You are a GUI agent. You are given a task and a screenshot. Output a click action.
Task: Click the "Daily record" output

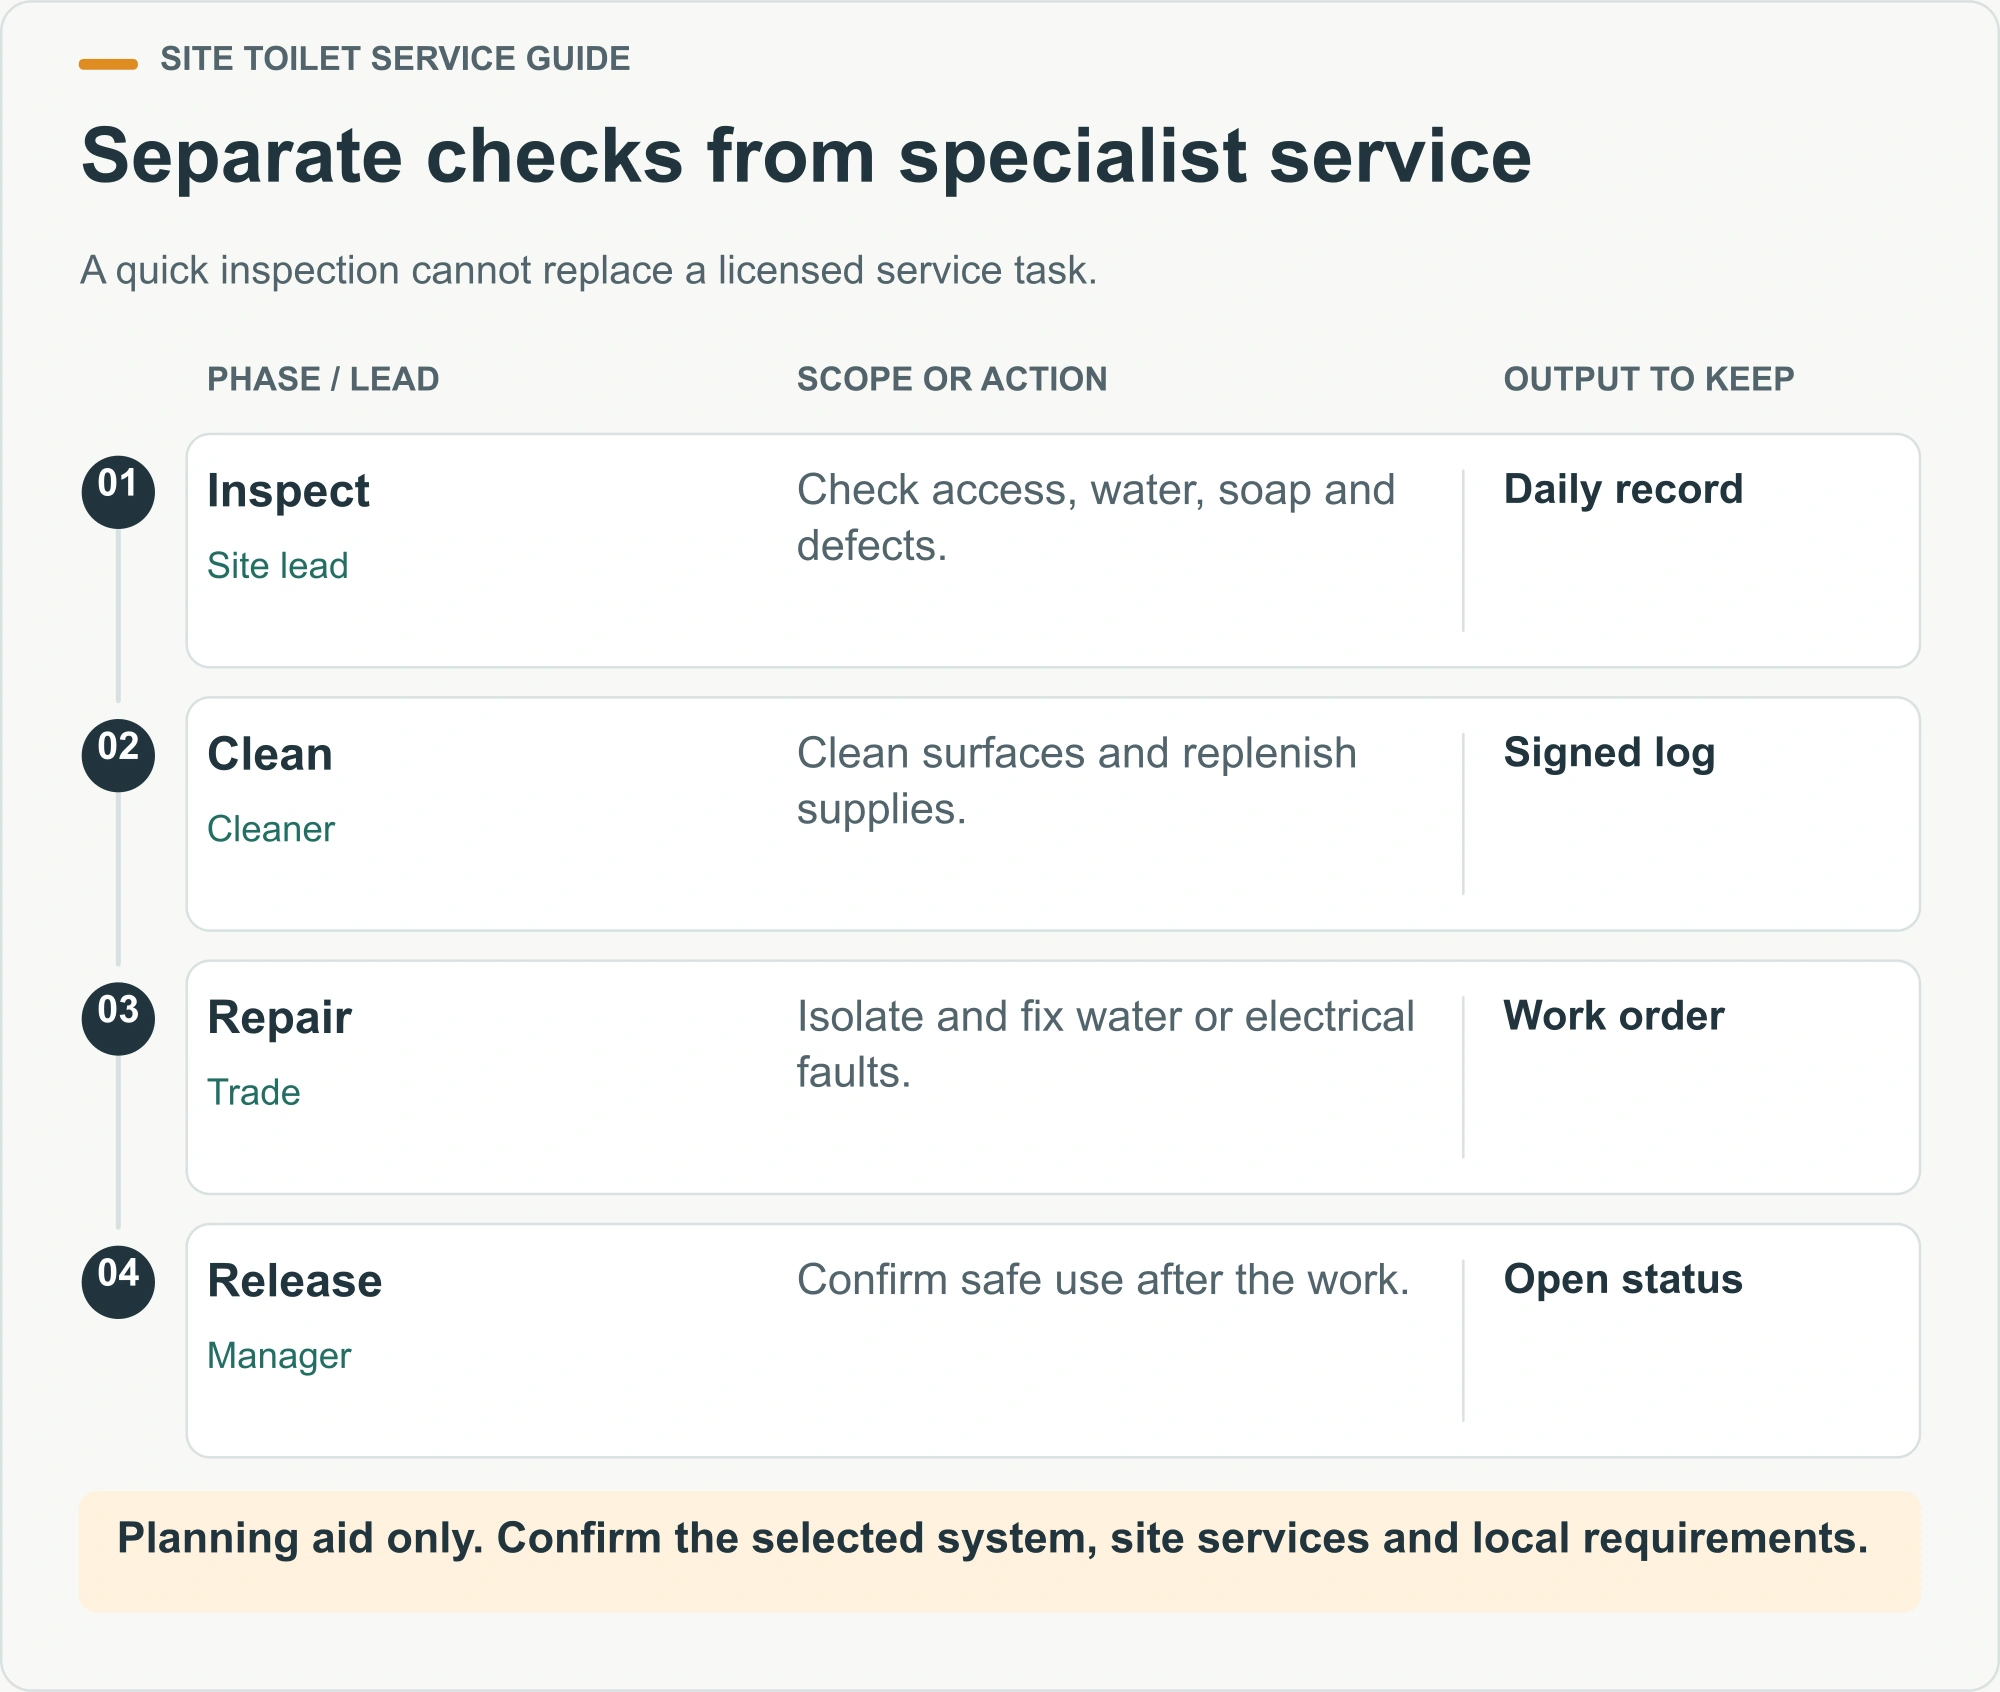tap(1623, 490)
